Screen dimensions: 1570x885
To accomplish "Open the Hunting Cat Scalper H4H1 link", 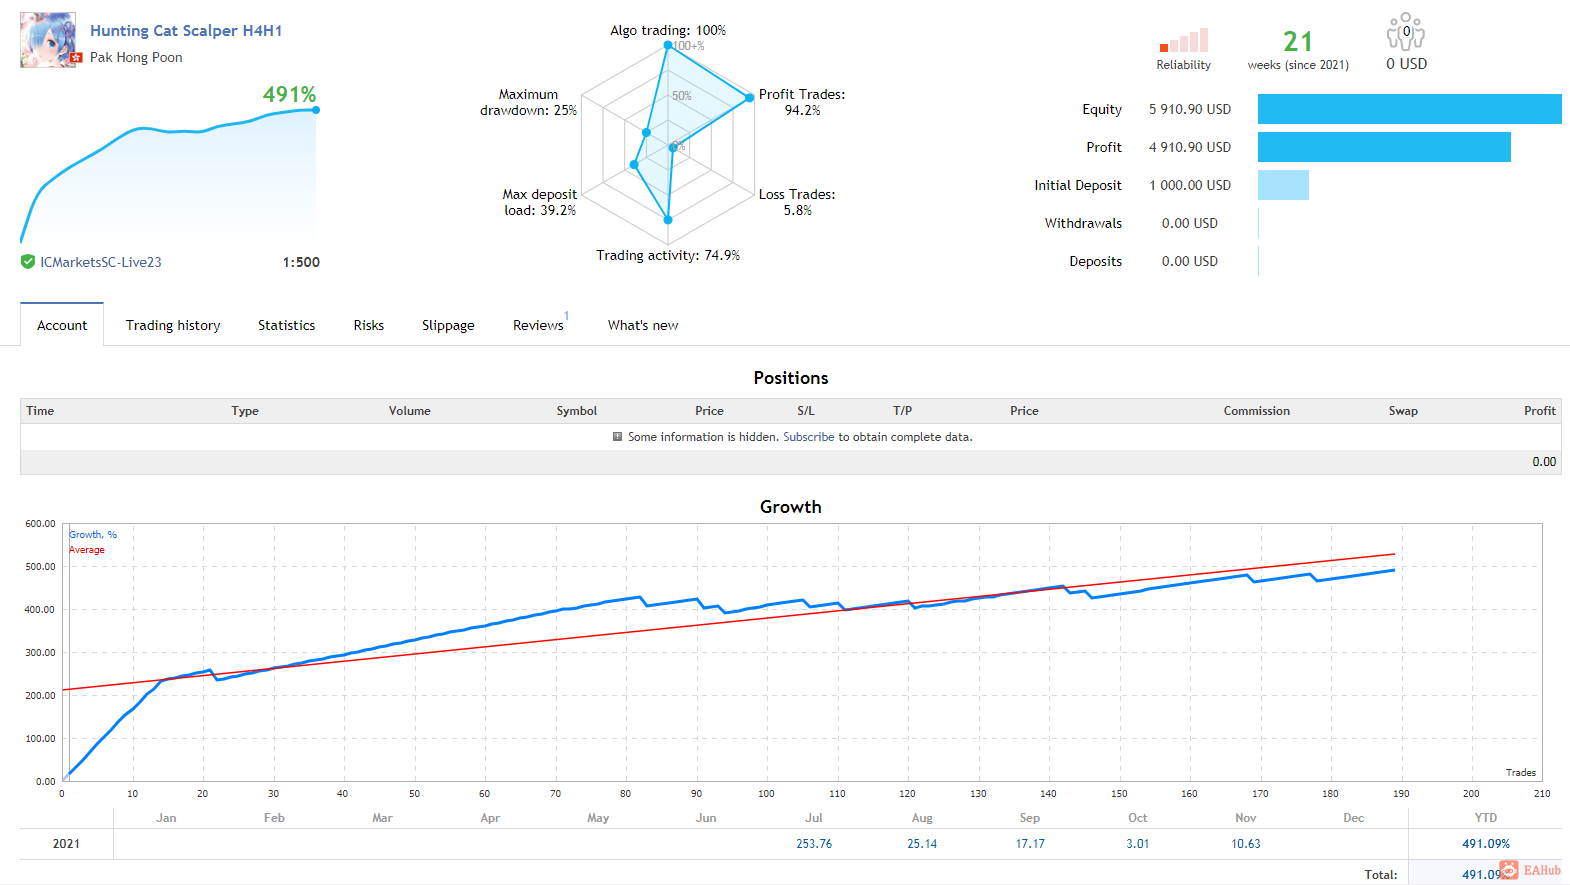I will tap(186, 31).
